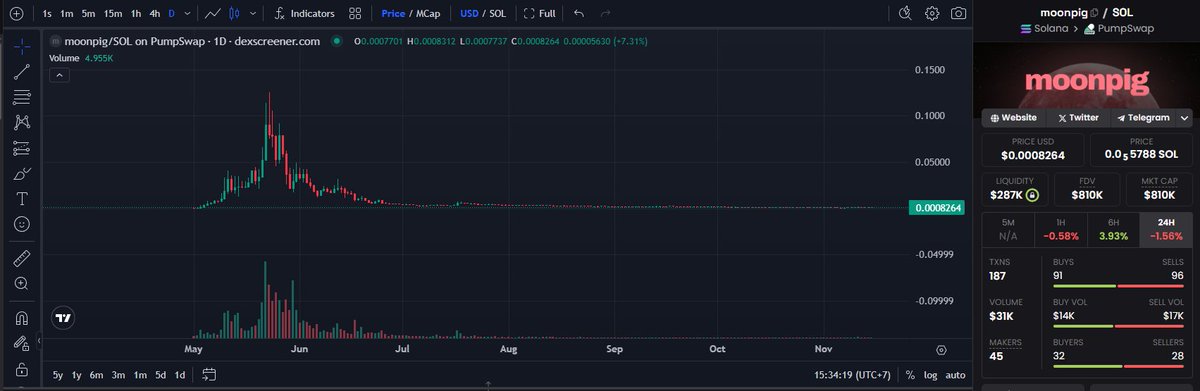
Task: Select the brush drawing tool
Action: pos(21,174)
